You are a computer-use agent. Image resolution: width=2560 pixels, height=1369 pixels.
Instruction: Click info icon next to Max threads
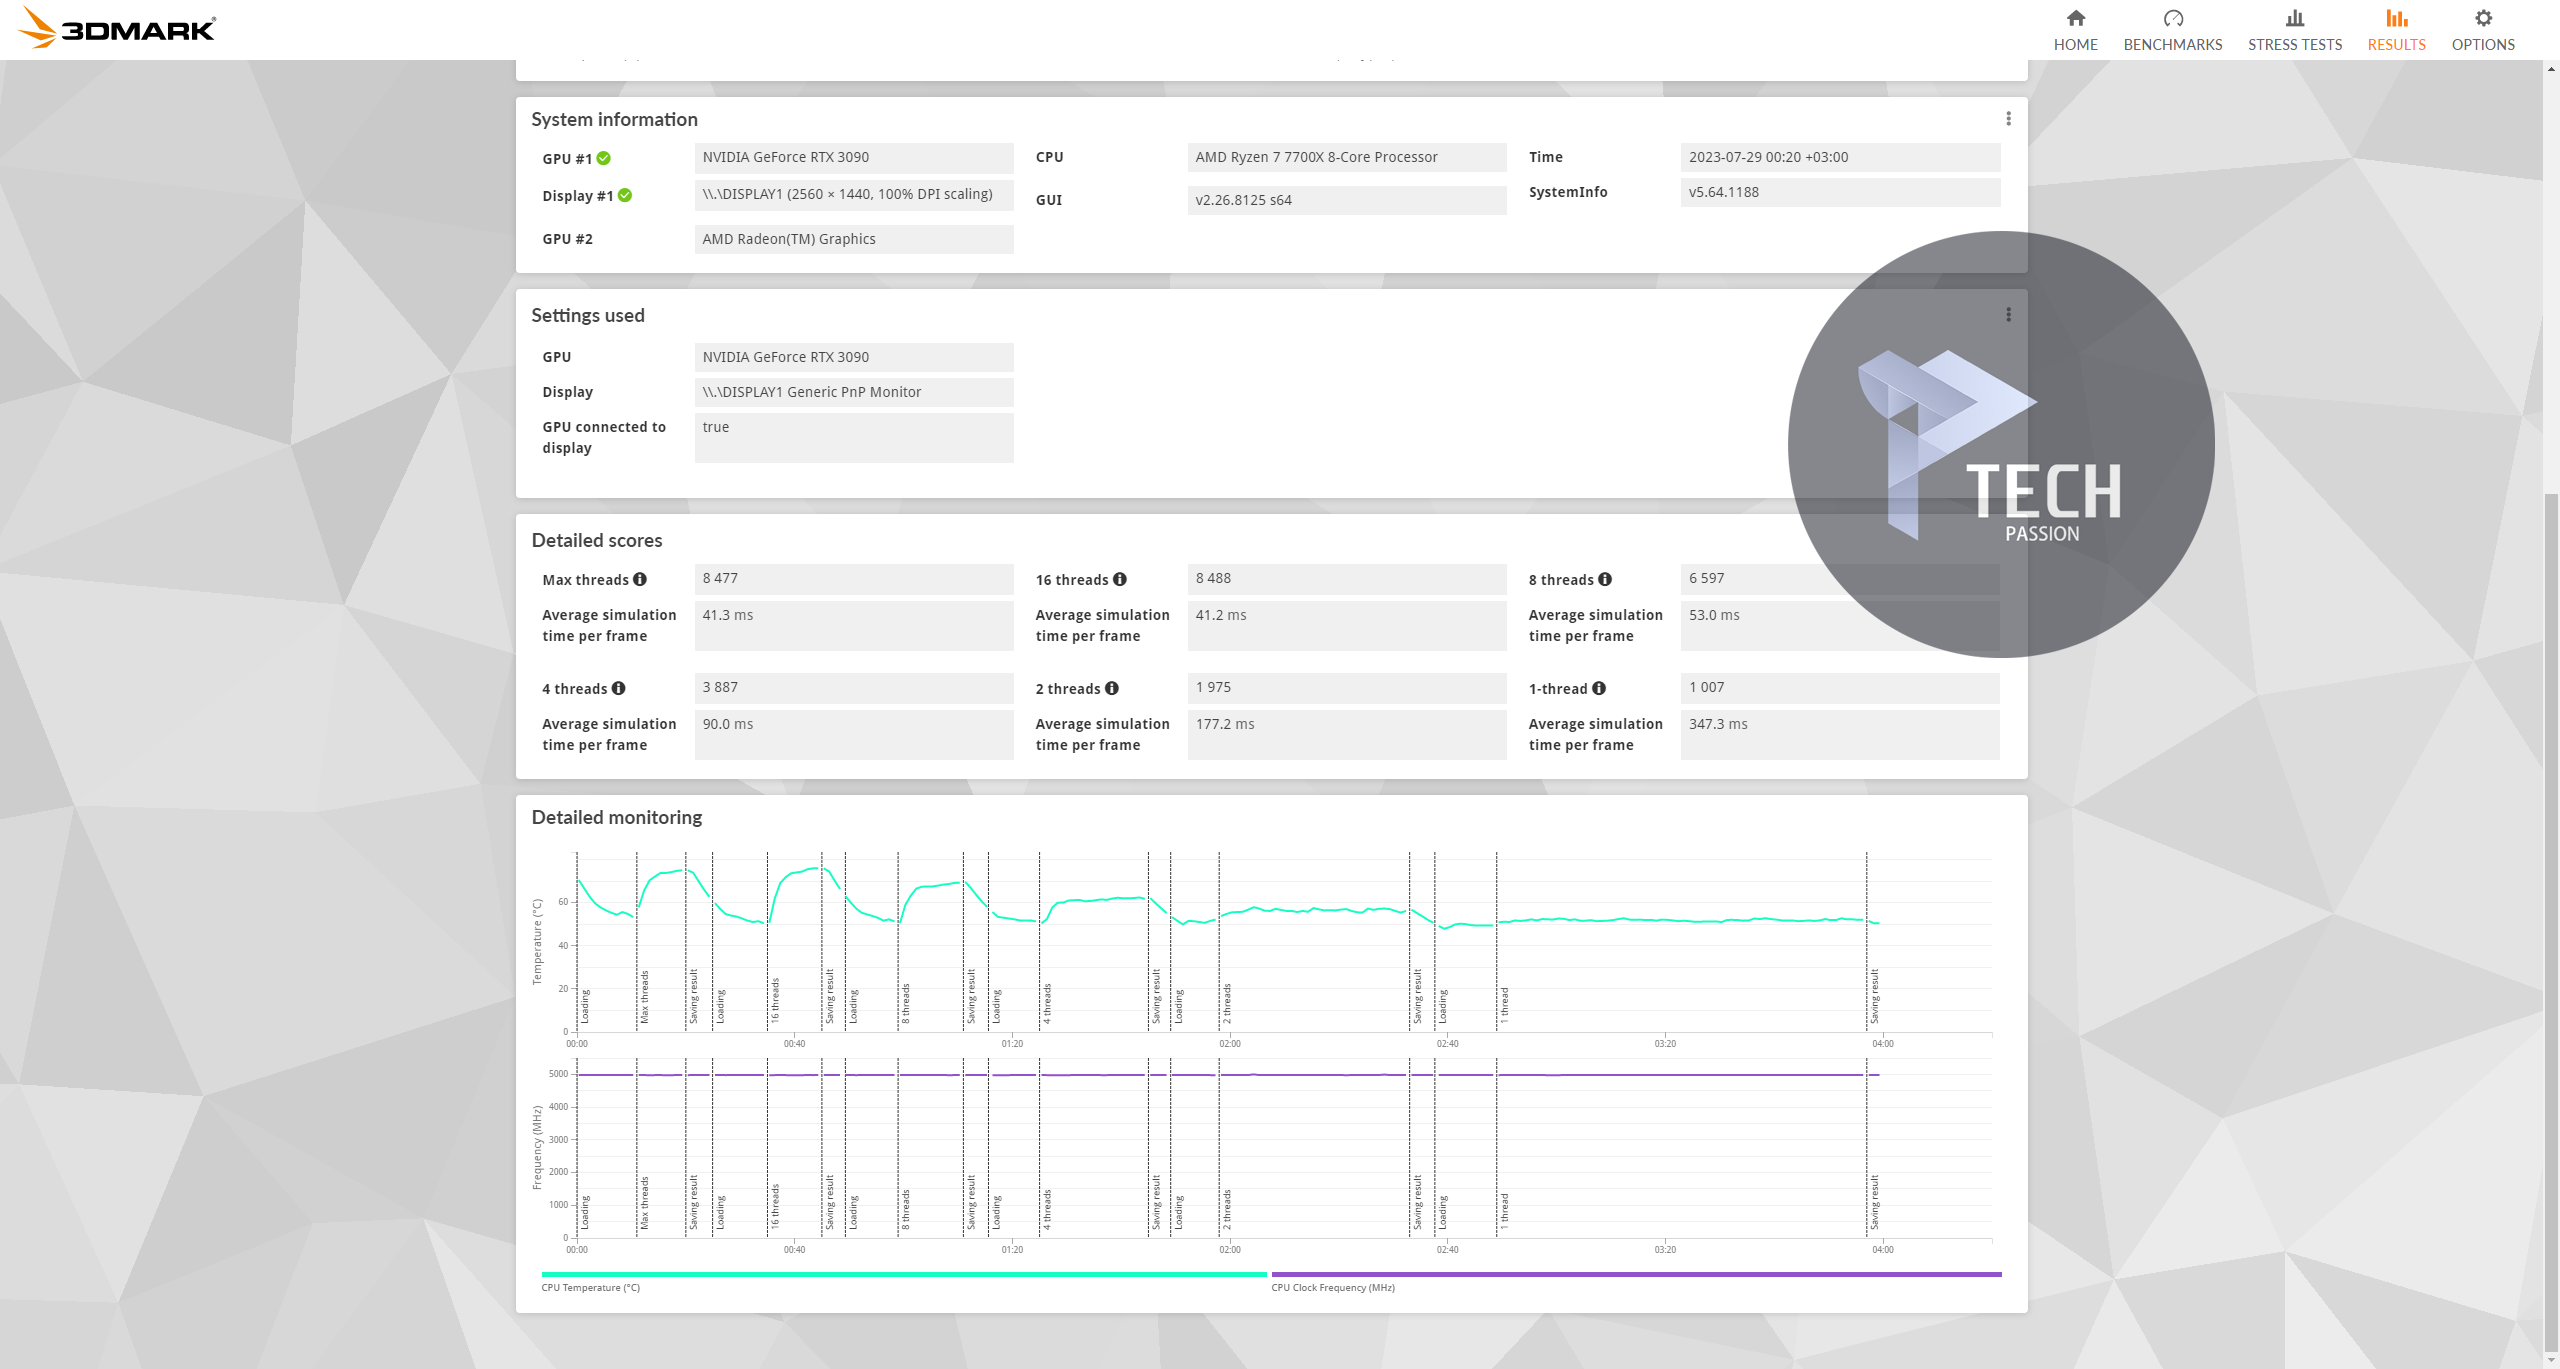point(640,579)
